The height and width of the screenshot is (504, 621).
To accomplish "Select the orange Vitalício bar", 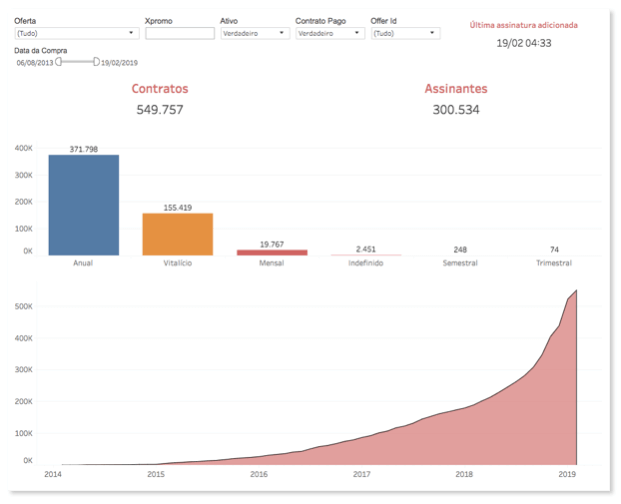I will (x=177, y=234).
